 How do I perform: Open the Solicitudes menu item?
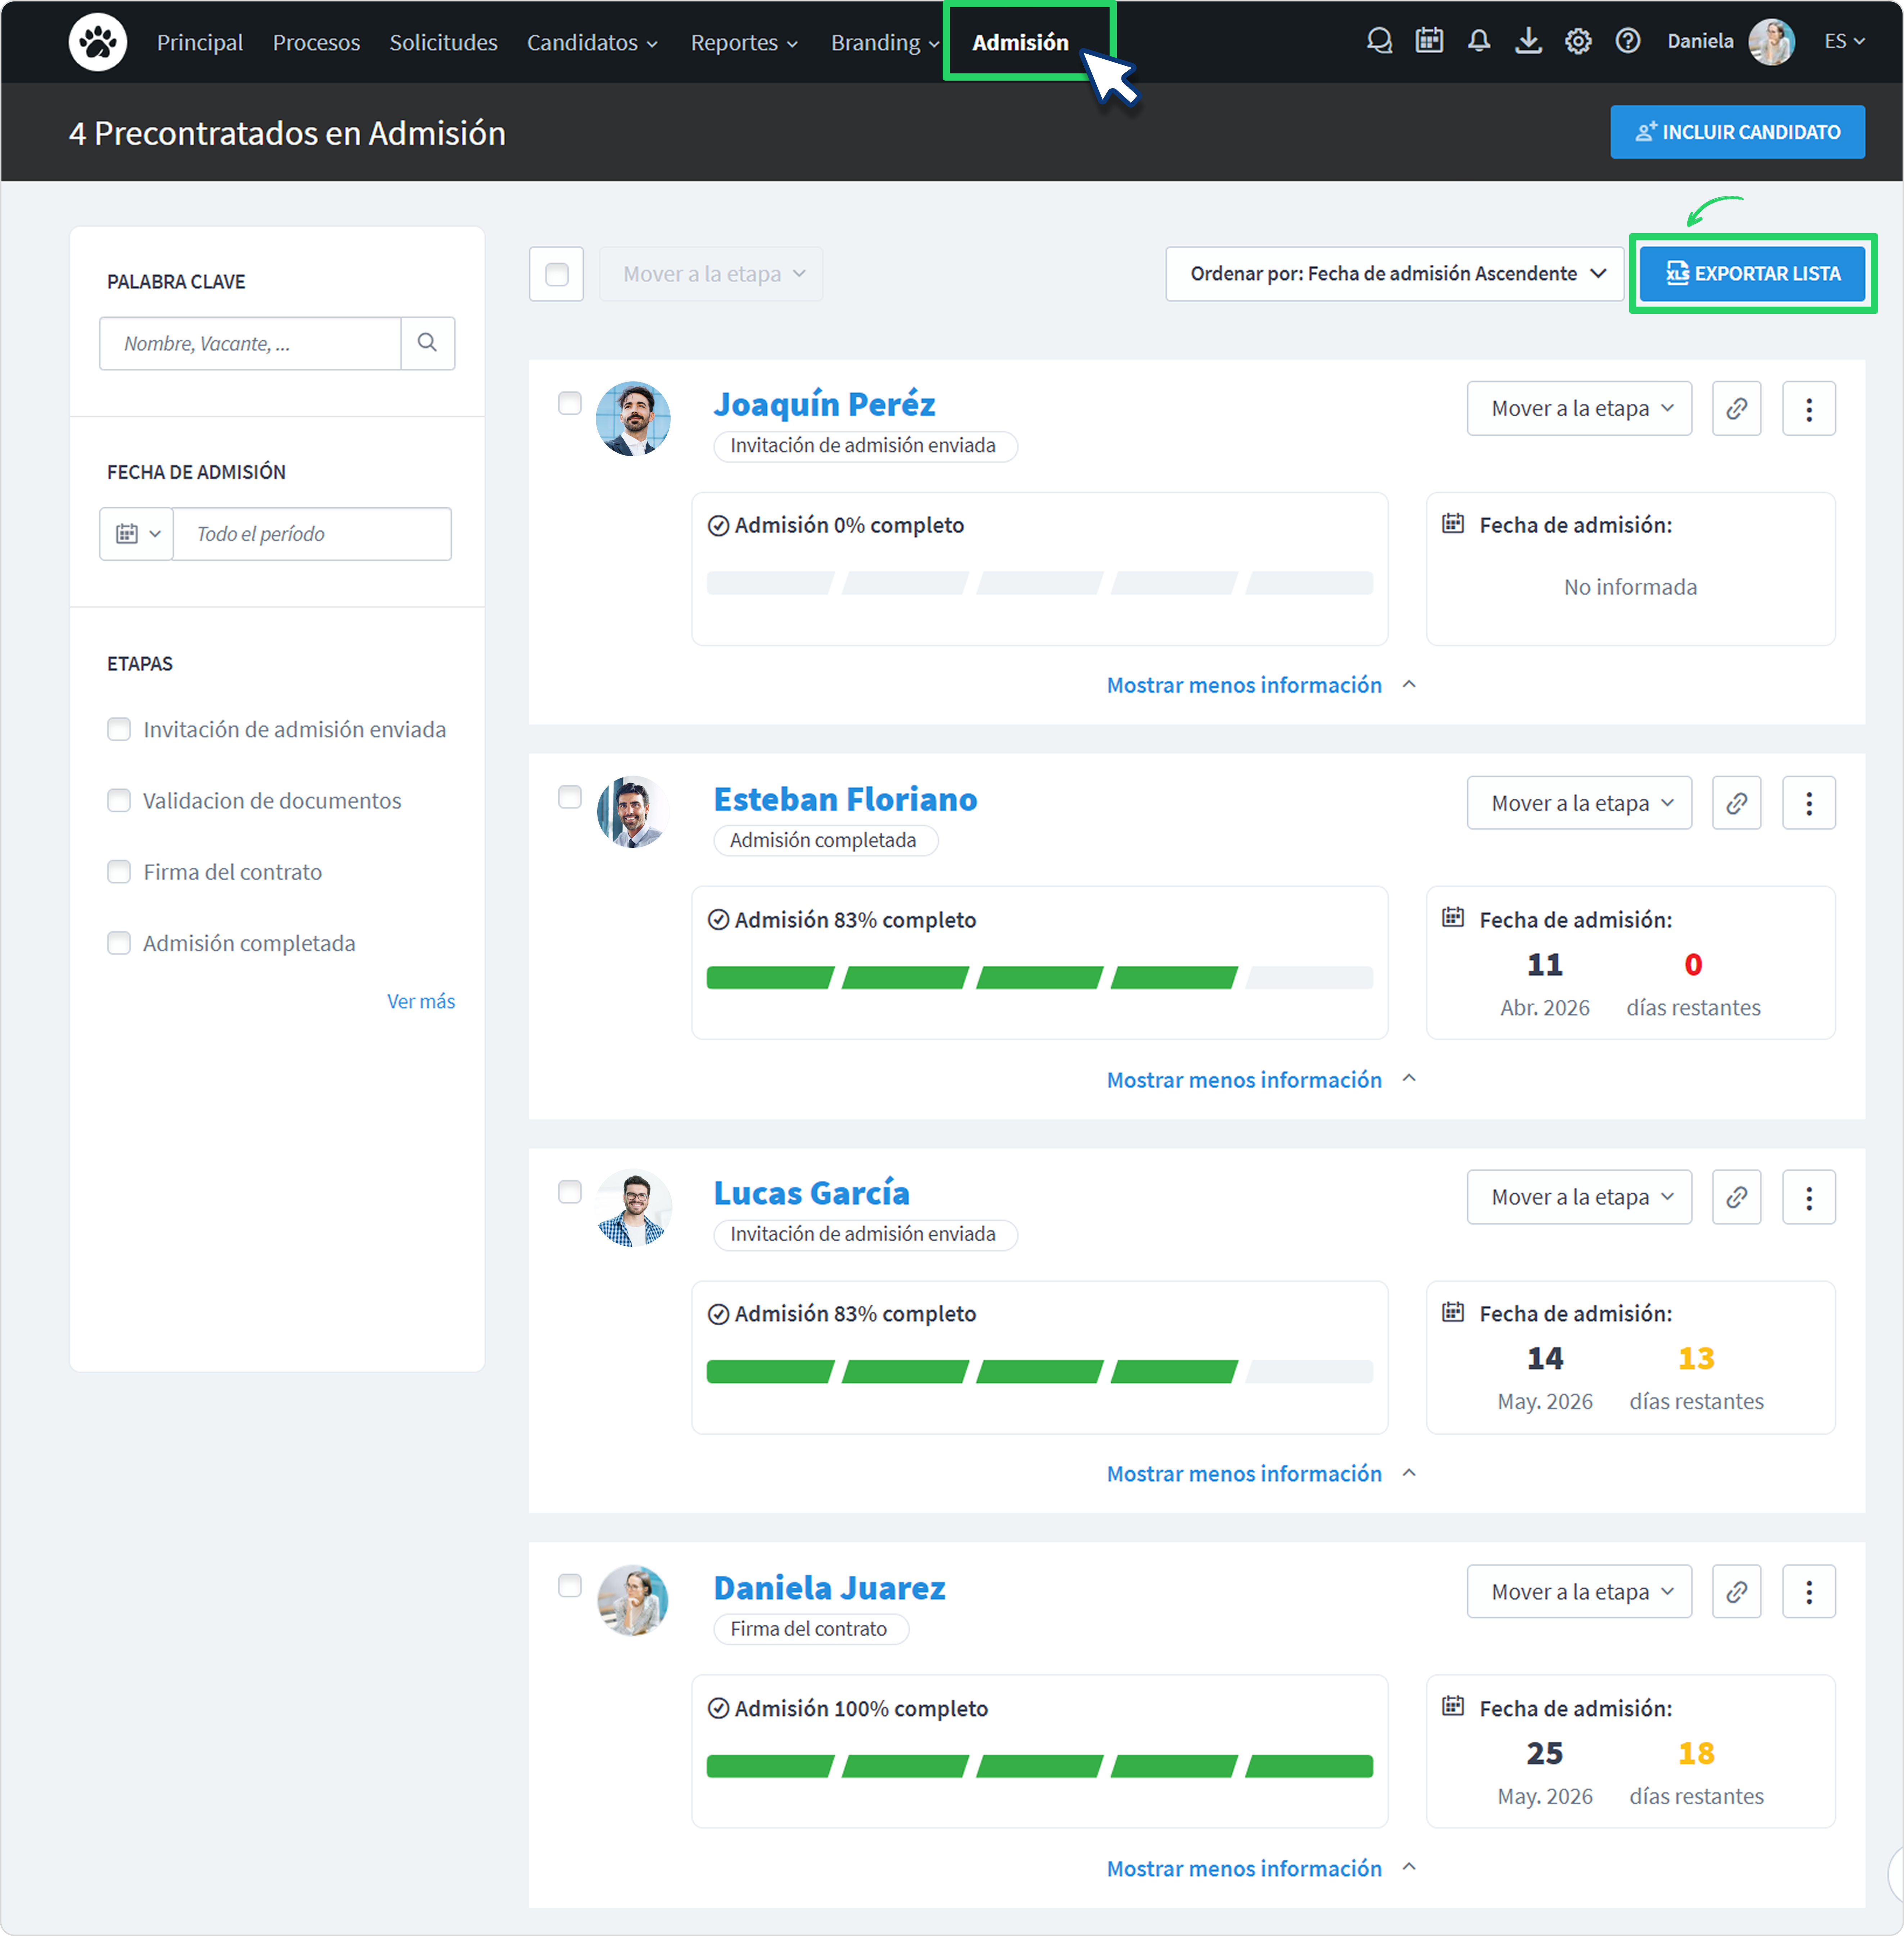(443, 42)
